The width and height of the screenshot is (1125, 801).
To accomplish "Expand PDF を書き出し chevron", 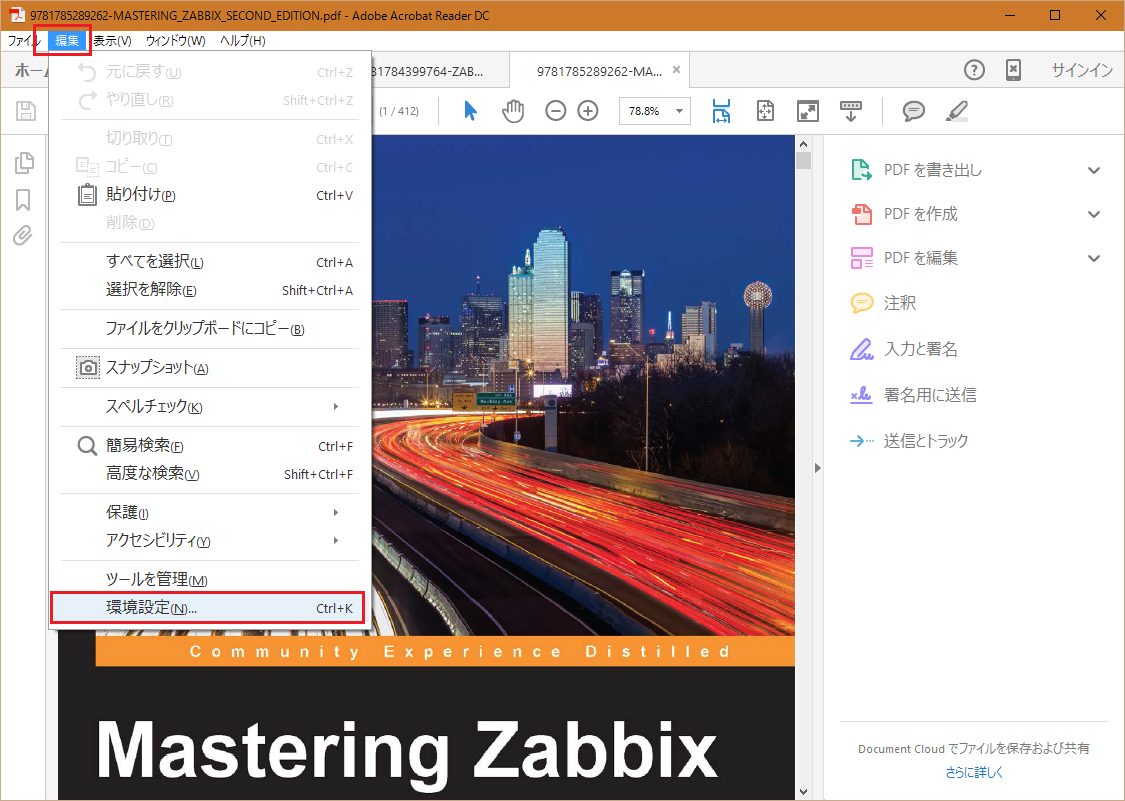I will point(1093,170).
